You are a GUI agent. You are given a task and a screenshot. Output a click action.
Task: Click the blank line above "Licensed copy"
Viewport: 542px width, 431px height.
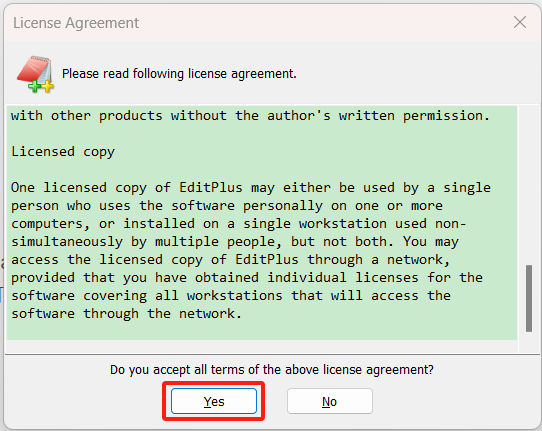pyautogui.click(x=262, y=133)
